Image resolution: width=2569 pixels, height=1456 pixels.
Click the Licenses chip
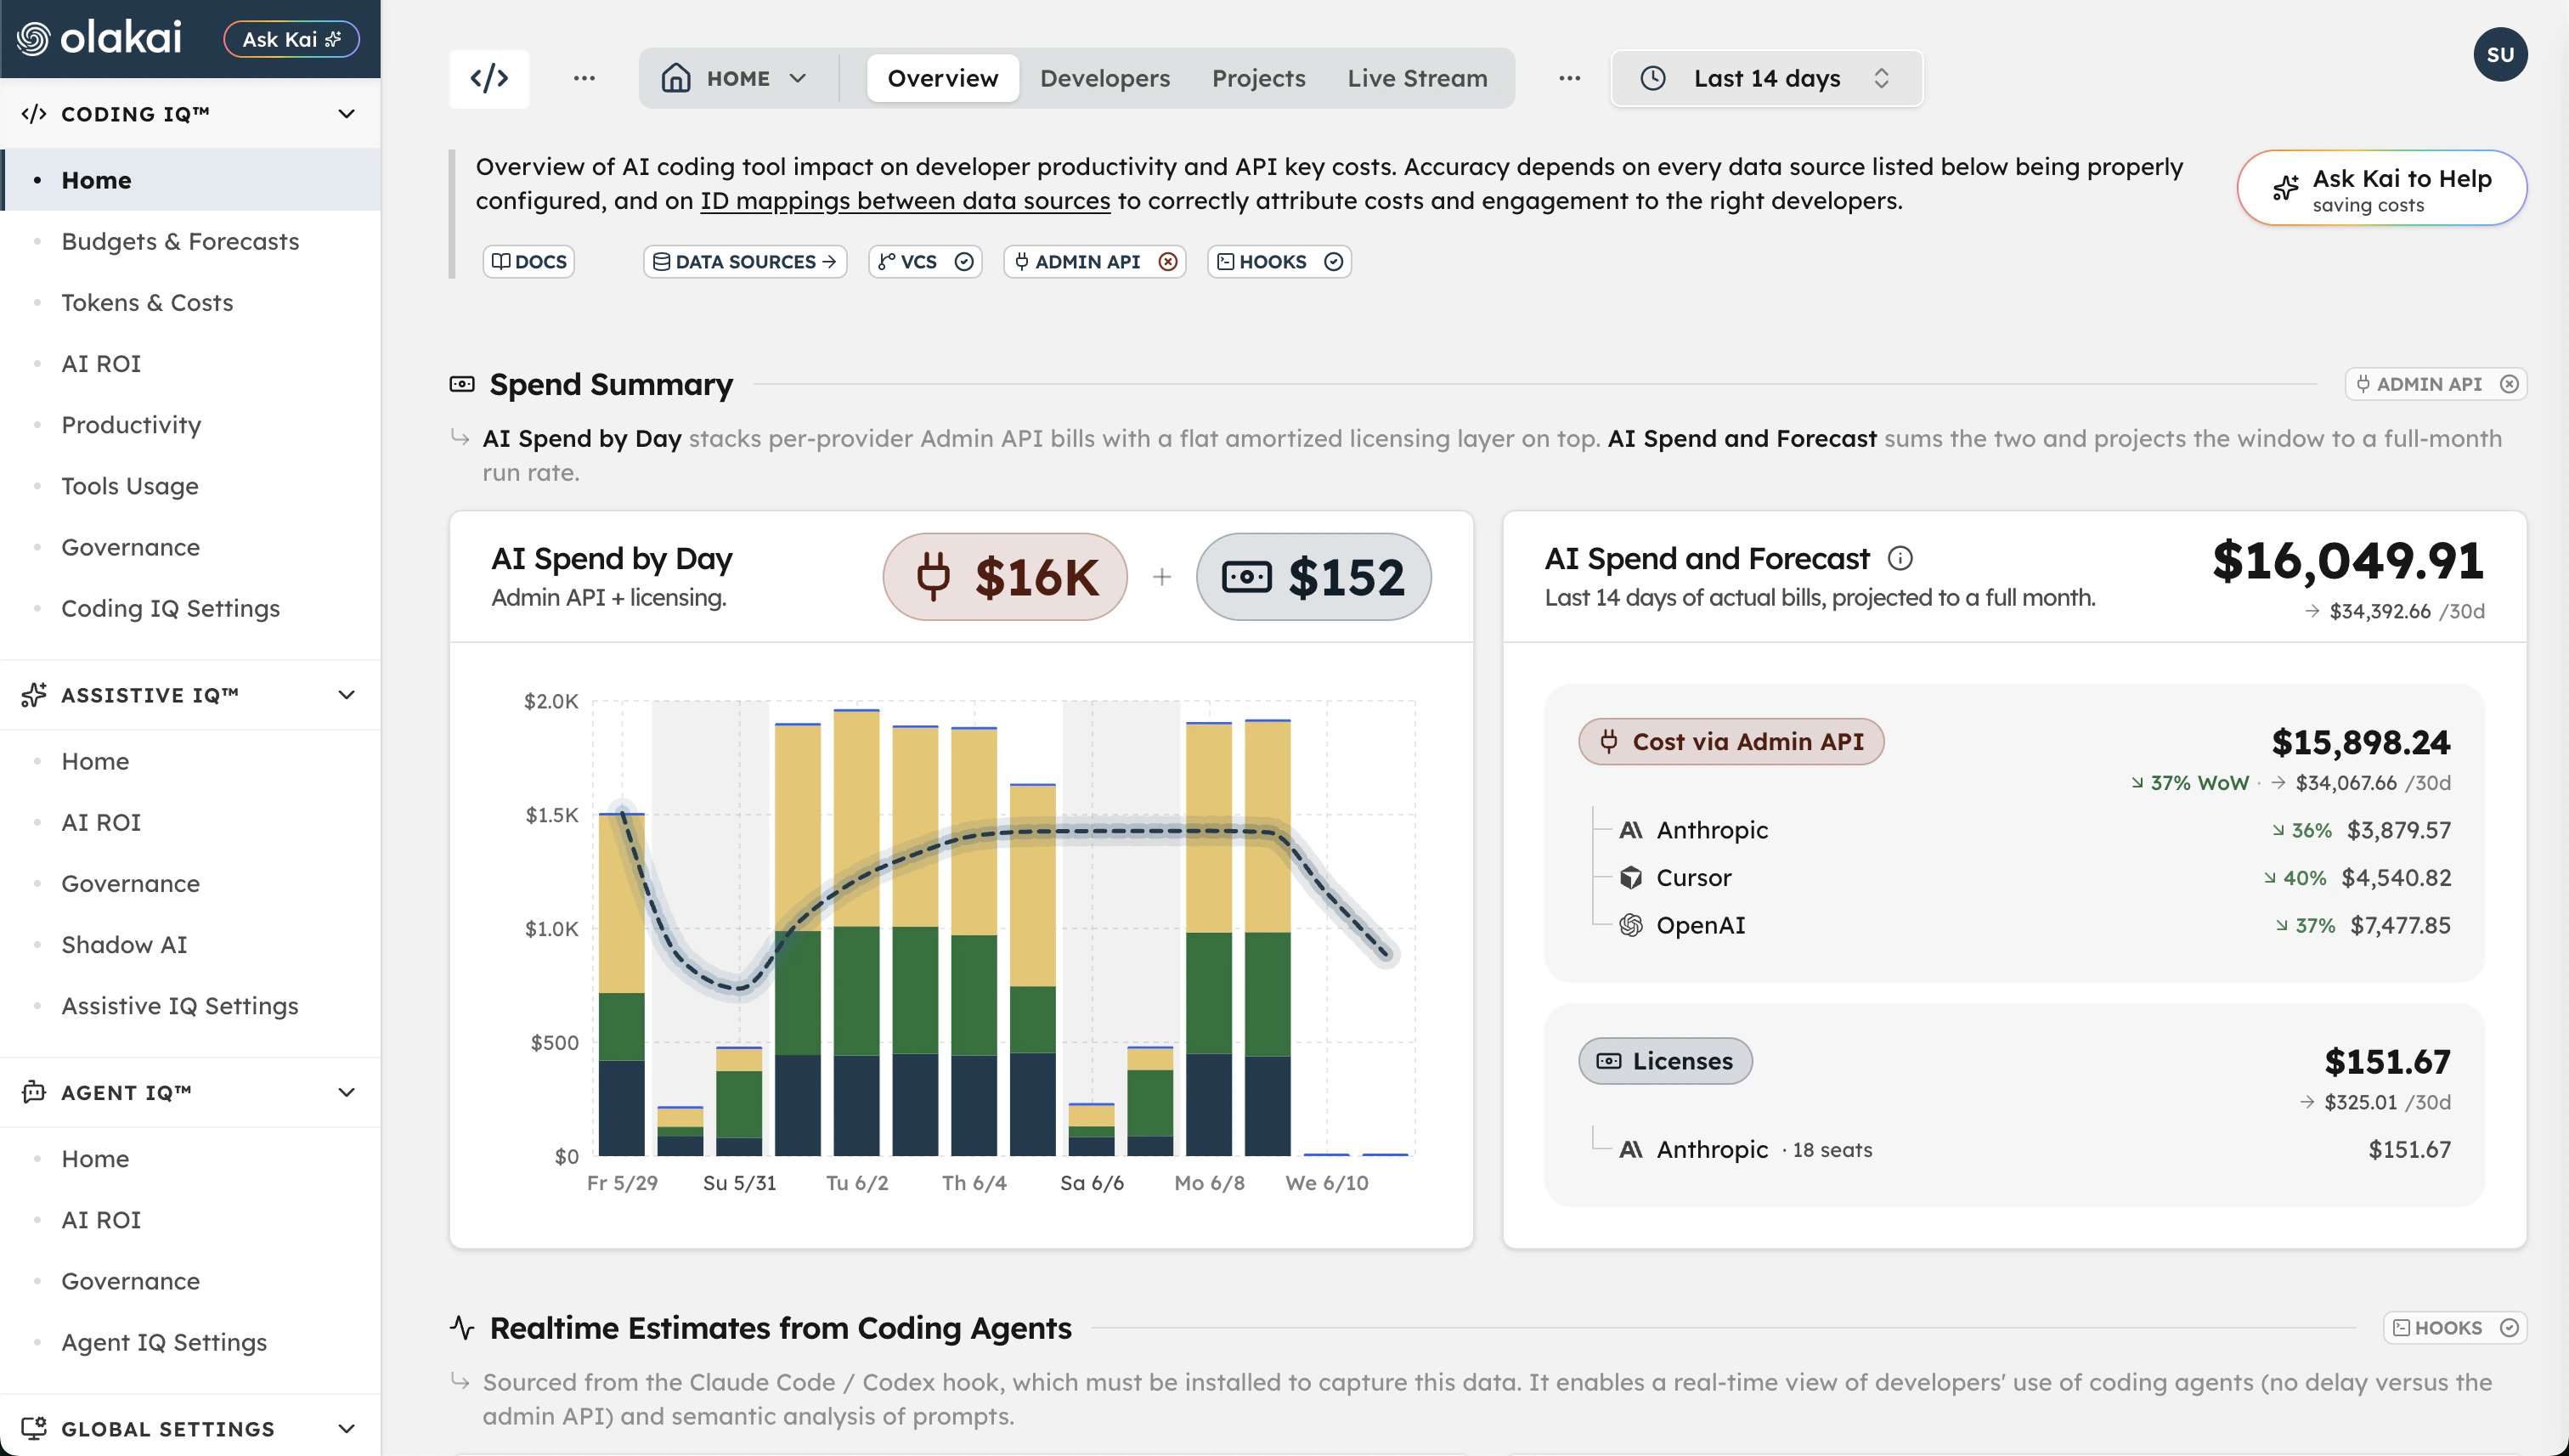[1665, 1061]
